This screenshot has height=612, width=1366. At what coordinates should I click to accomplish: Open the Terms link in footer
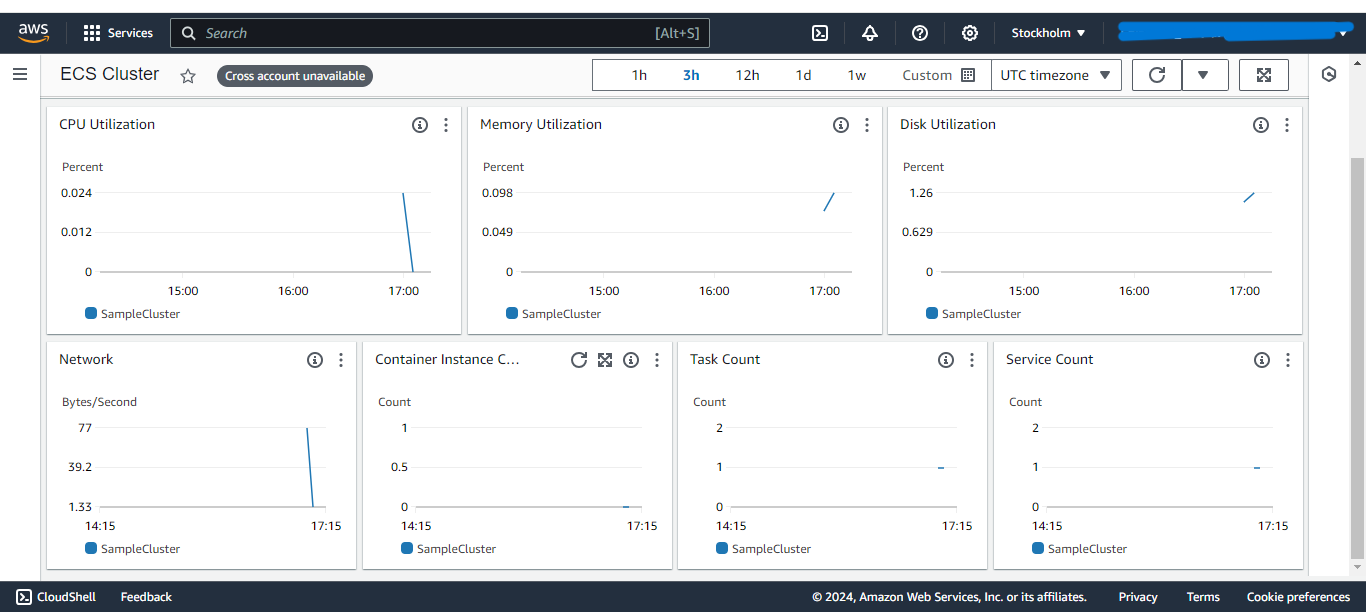pos(1203,597)
